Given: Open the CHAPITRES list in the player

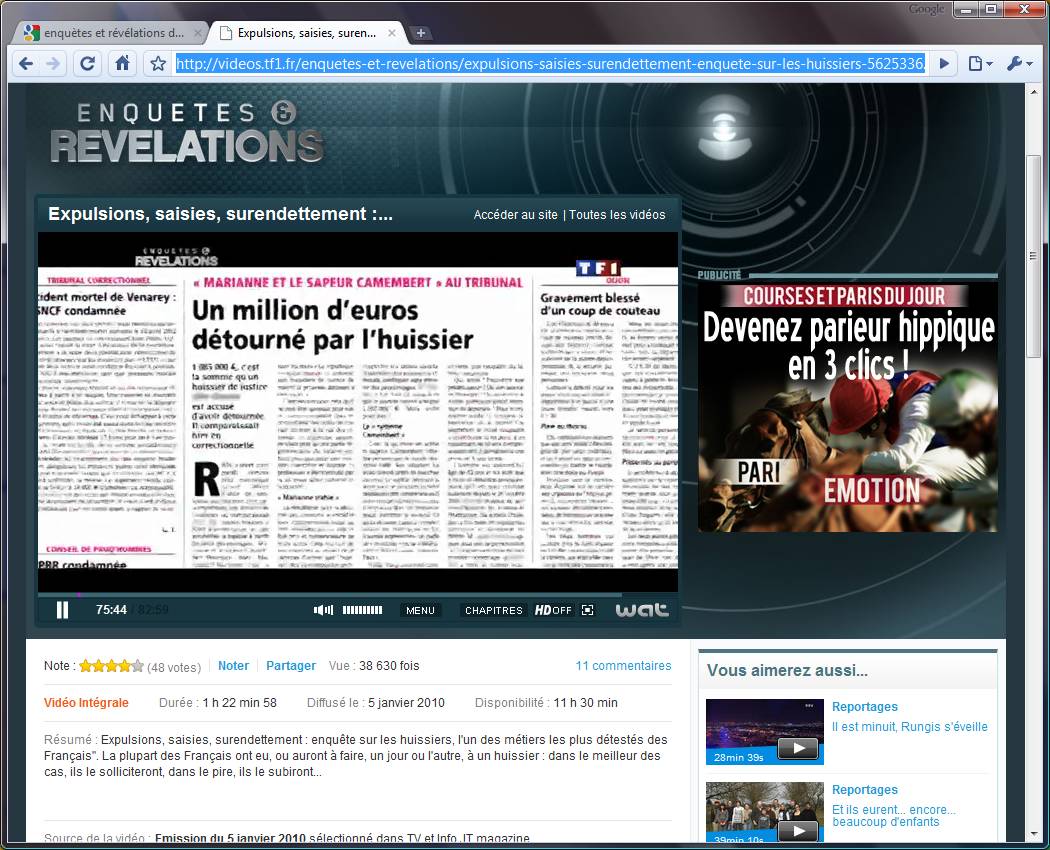Looking at the screenshot, I should click(494, 610).
